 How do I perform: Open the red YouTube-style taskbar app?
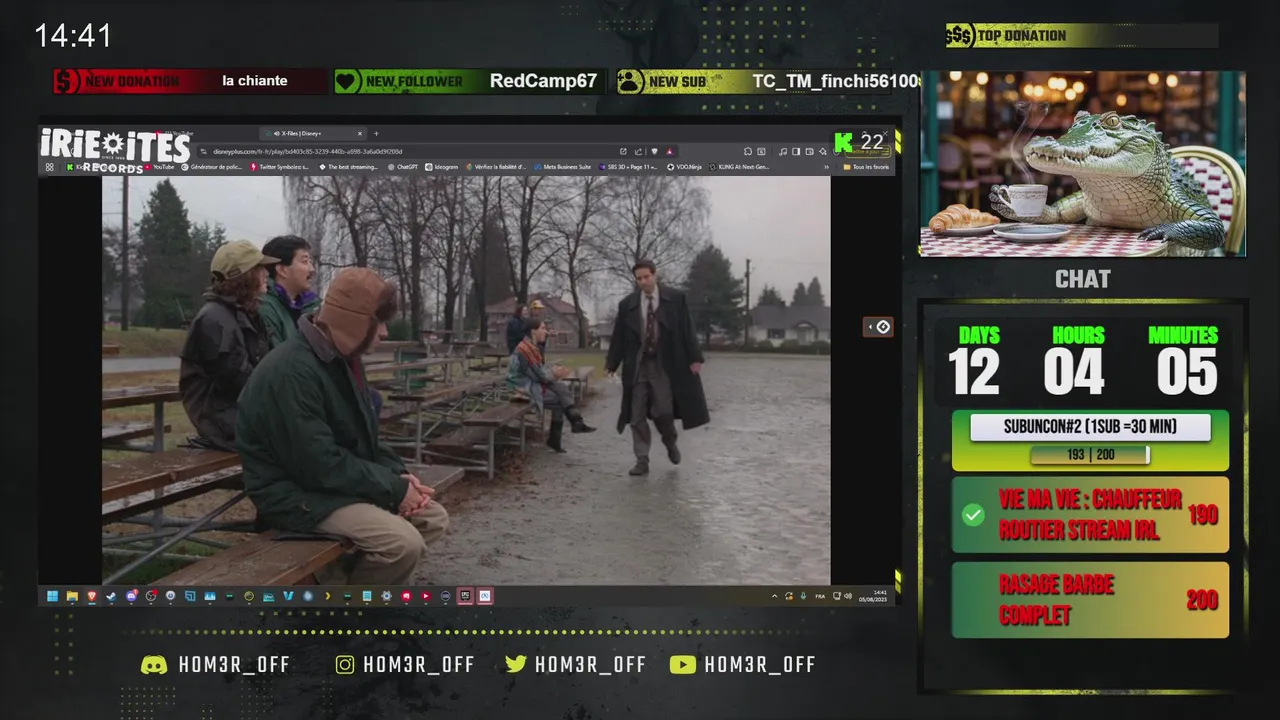click(x=426, y=596)
